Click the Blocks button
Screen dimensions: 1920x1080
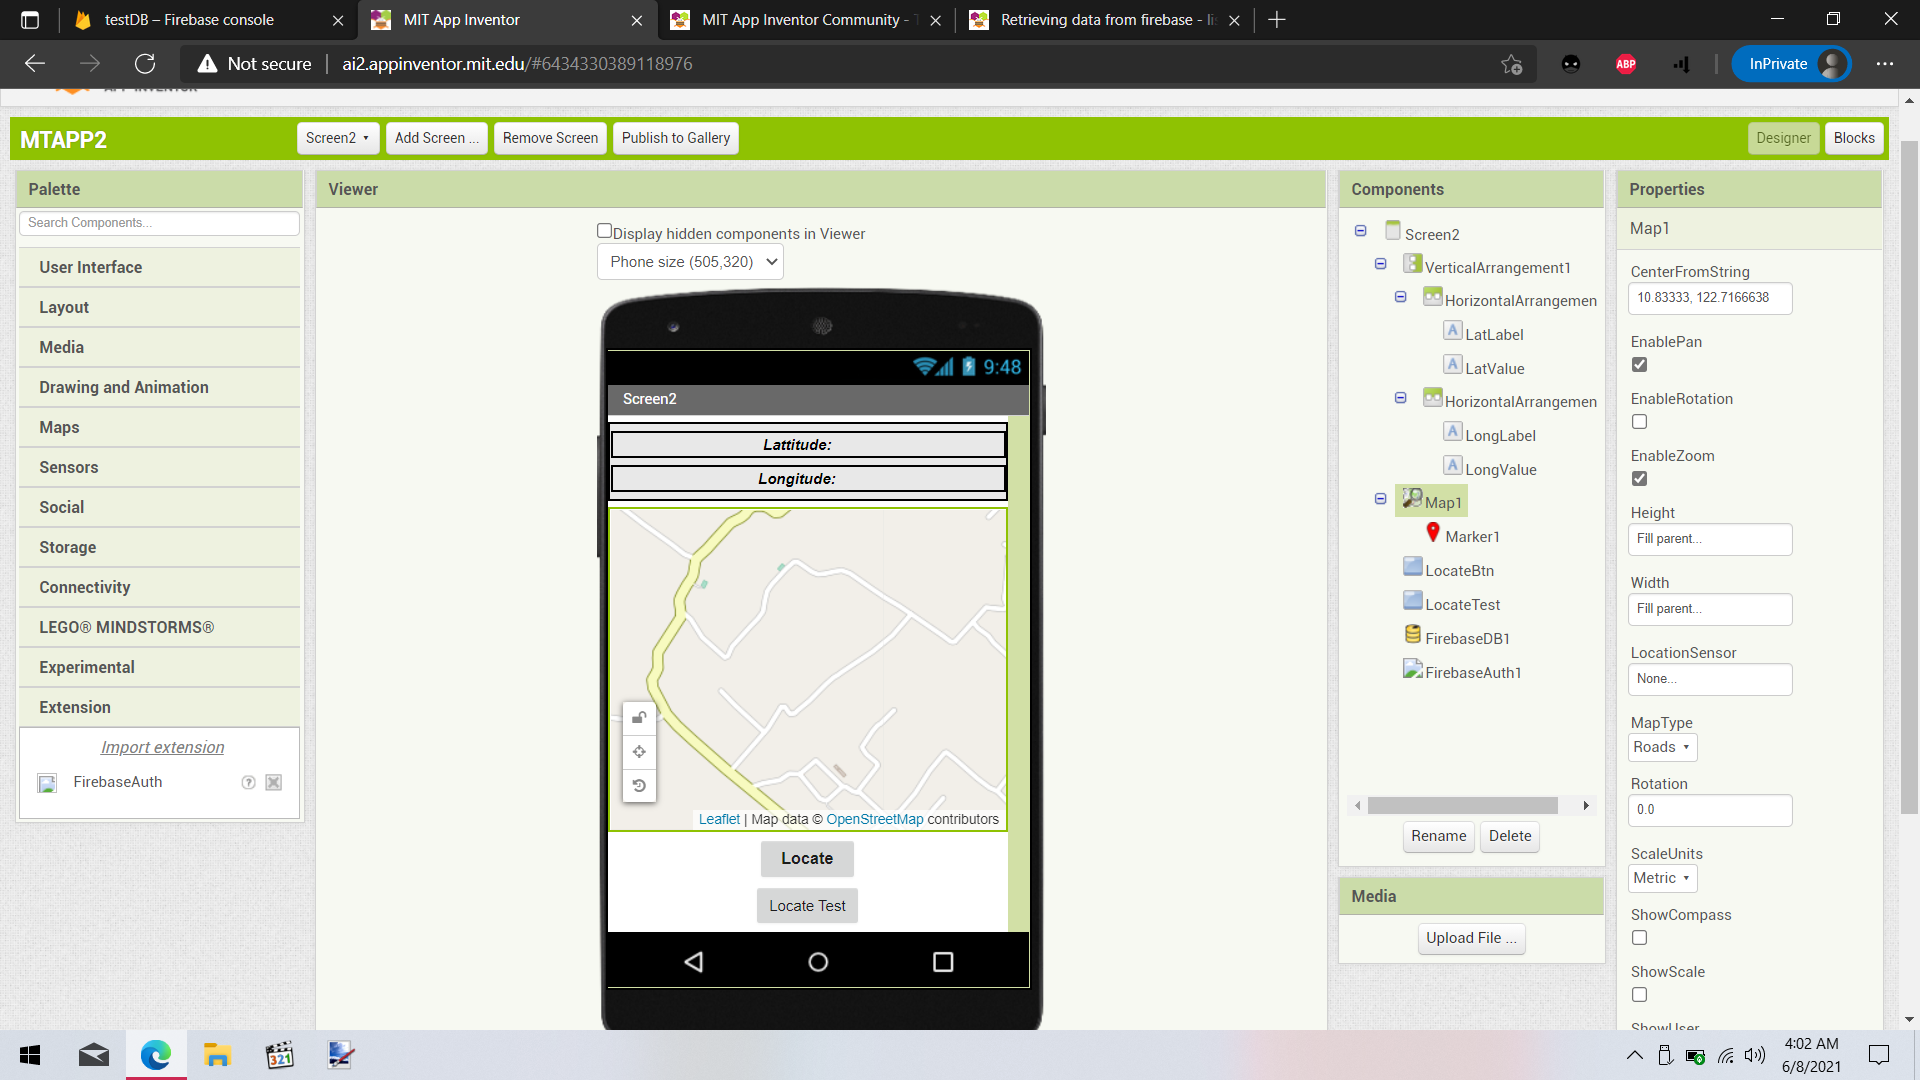click(x=1853, y=138)
